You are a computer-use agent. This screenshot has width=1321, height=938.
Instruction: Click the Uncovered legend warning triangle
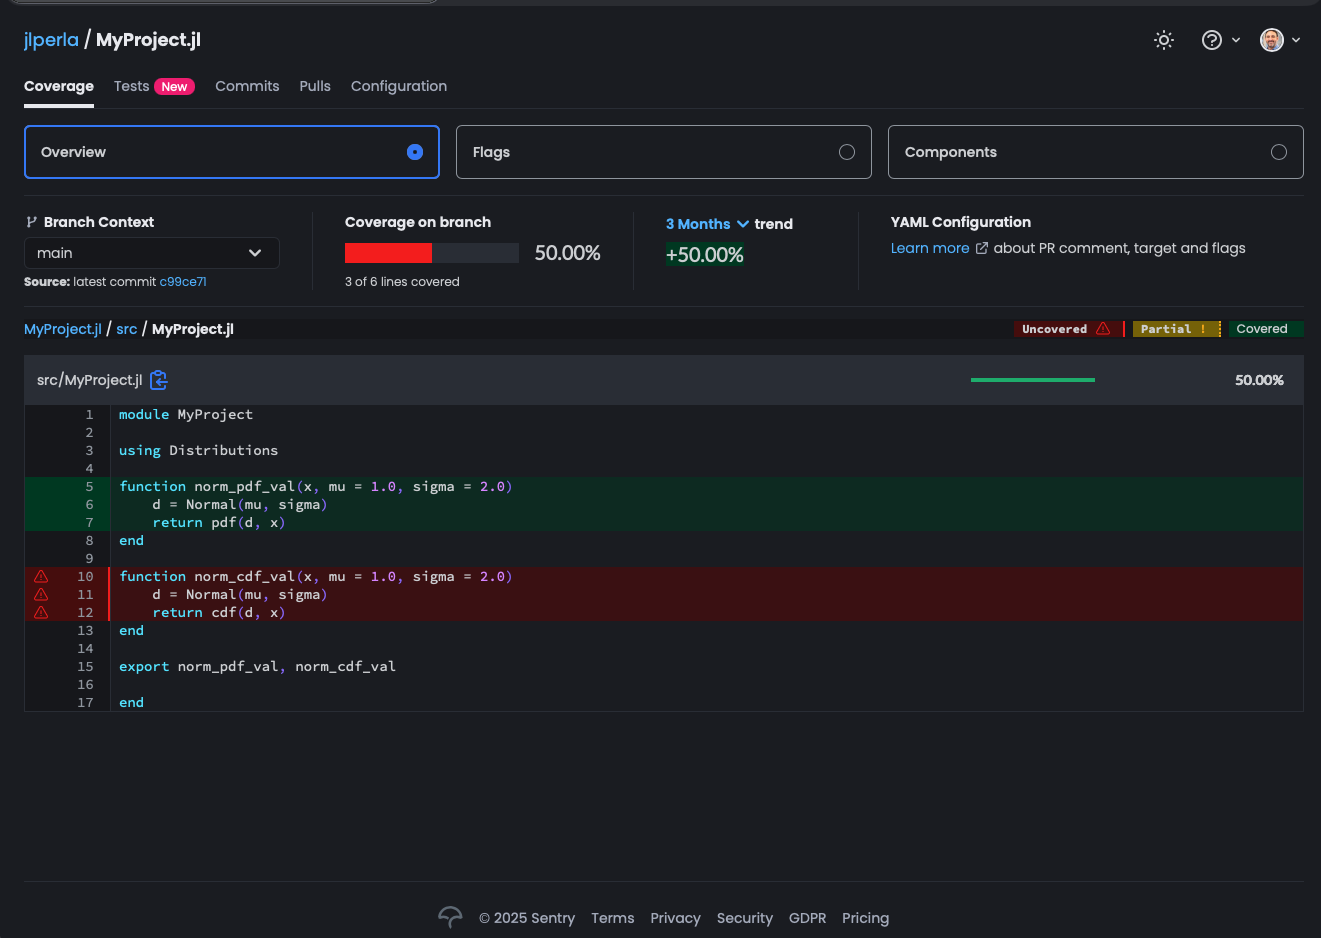tap(1103, 329)
